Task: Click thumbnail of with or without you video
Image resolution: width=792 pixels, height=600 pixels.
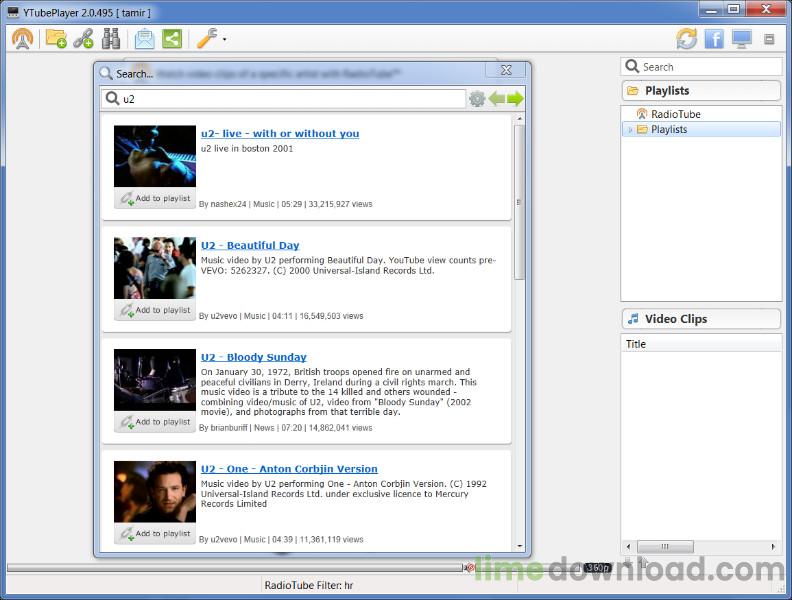Action: point(155,156)
